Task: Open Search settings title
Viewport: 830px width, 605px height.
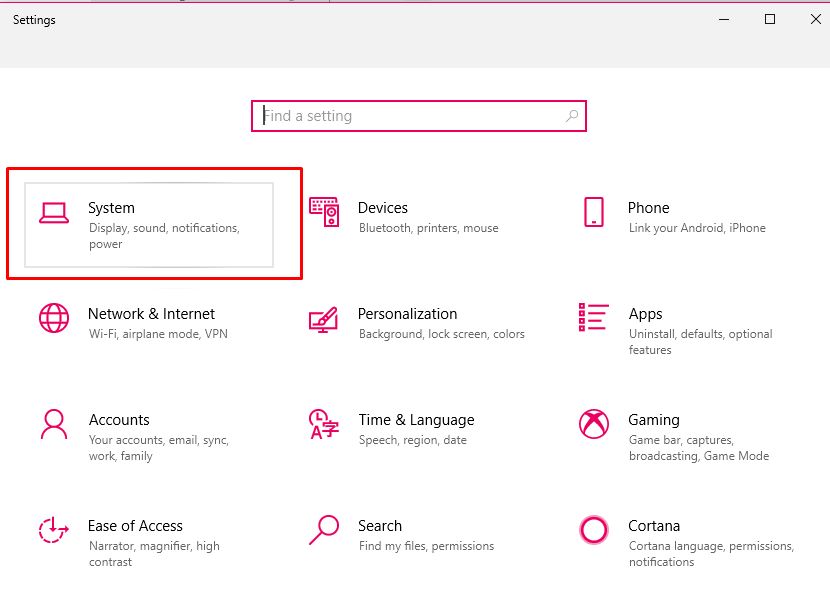Action: click(380, 525)
